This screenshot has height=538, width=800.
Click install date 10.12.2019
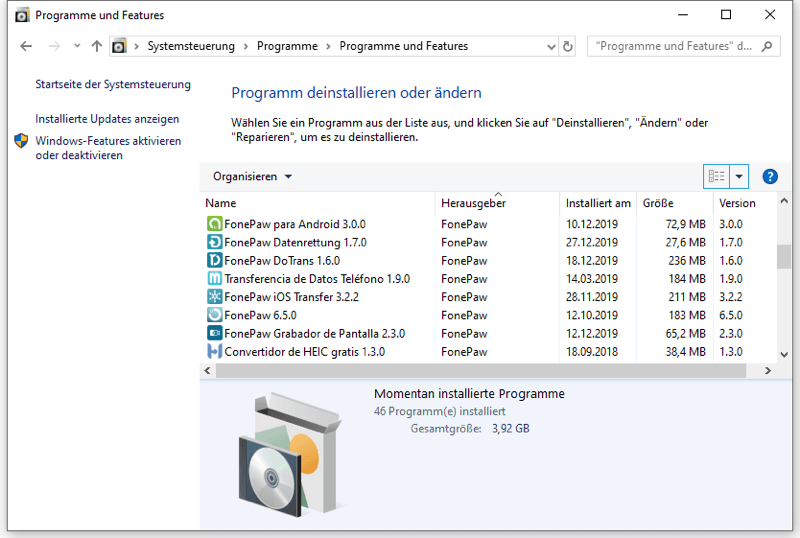click(591, 224)
